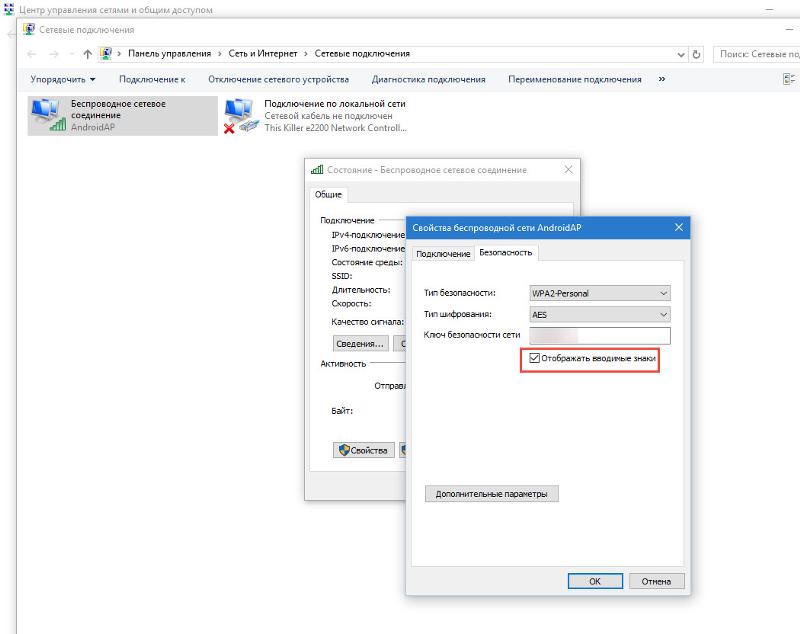
Task: Open the dropdown after the back and forward arrows
Action: (71, 54)
